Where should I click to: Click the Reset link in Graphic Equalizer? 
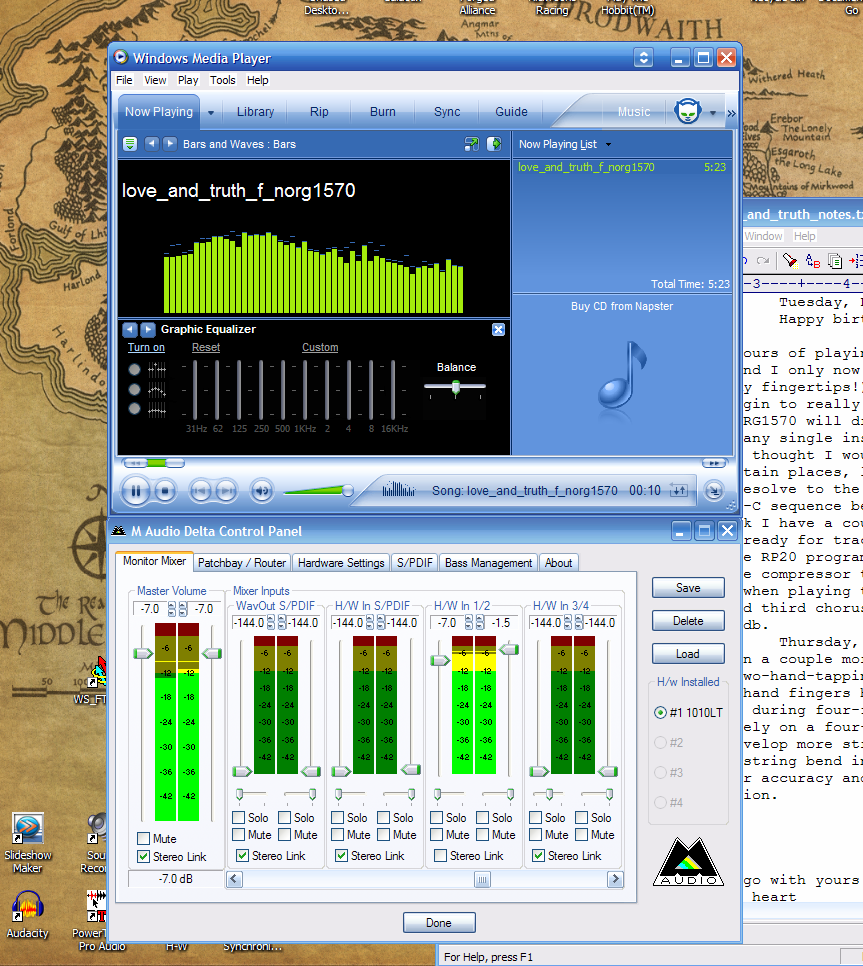coord(206,347)
